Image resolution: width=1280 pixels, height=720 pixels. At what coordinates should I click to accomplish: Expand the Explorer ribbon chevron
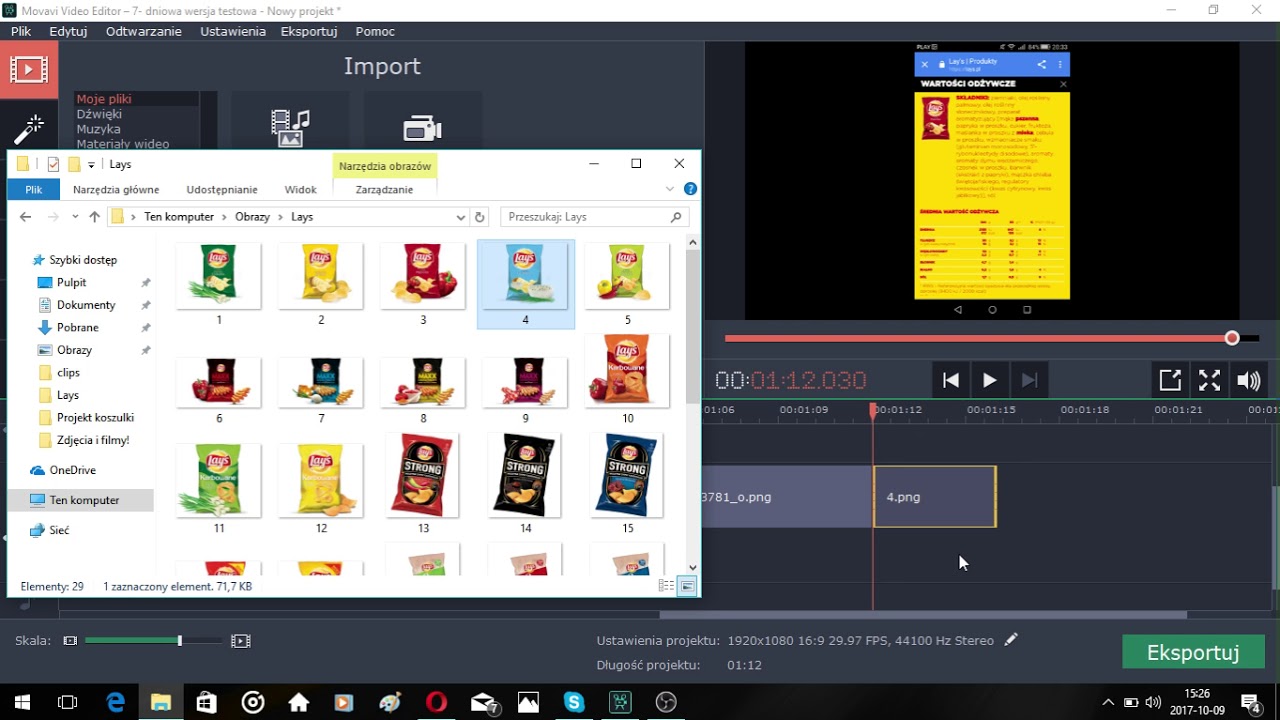coord(670,189)
